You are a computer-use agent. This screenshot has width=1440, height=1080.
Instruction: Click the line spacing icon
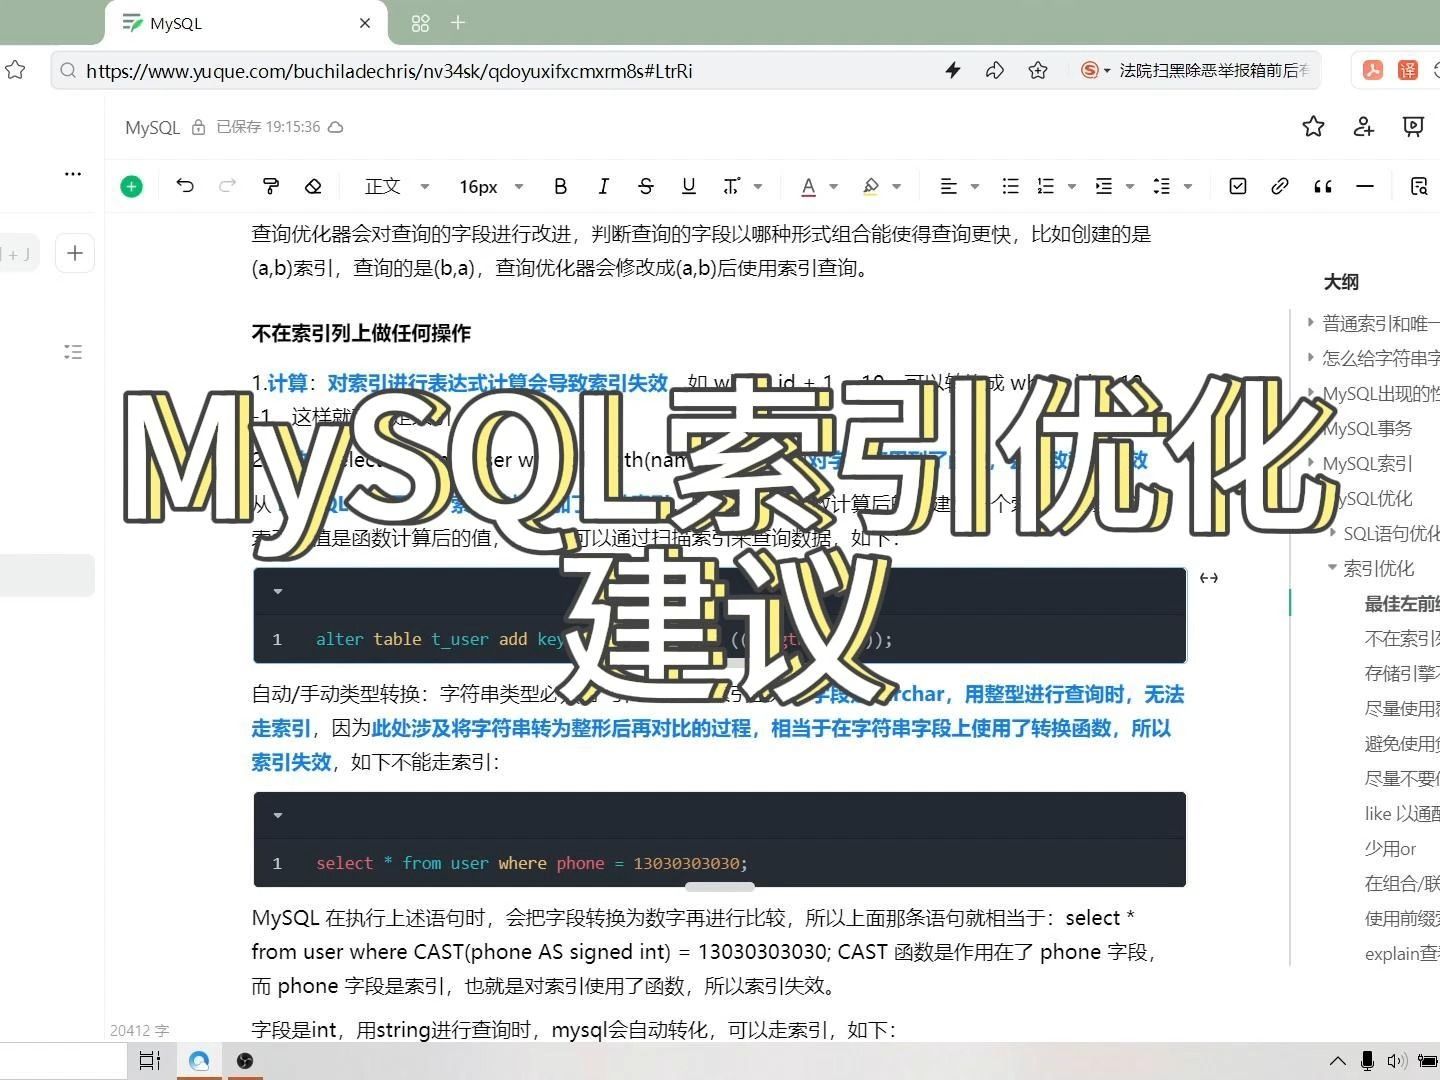[1162, 186]
